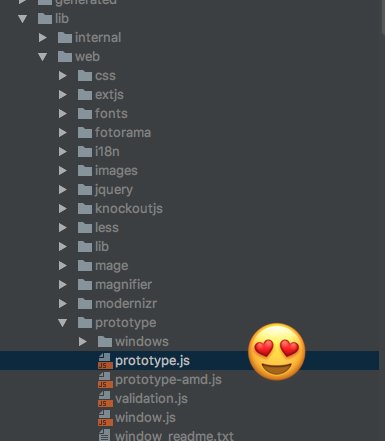
Task: Select the prototype.js file name
Action: (152, 361)
